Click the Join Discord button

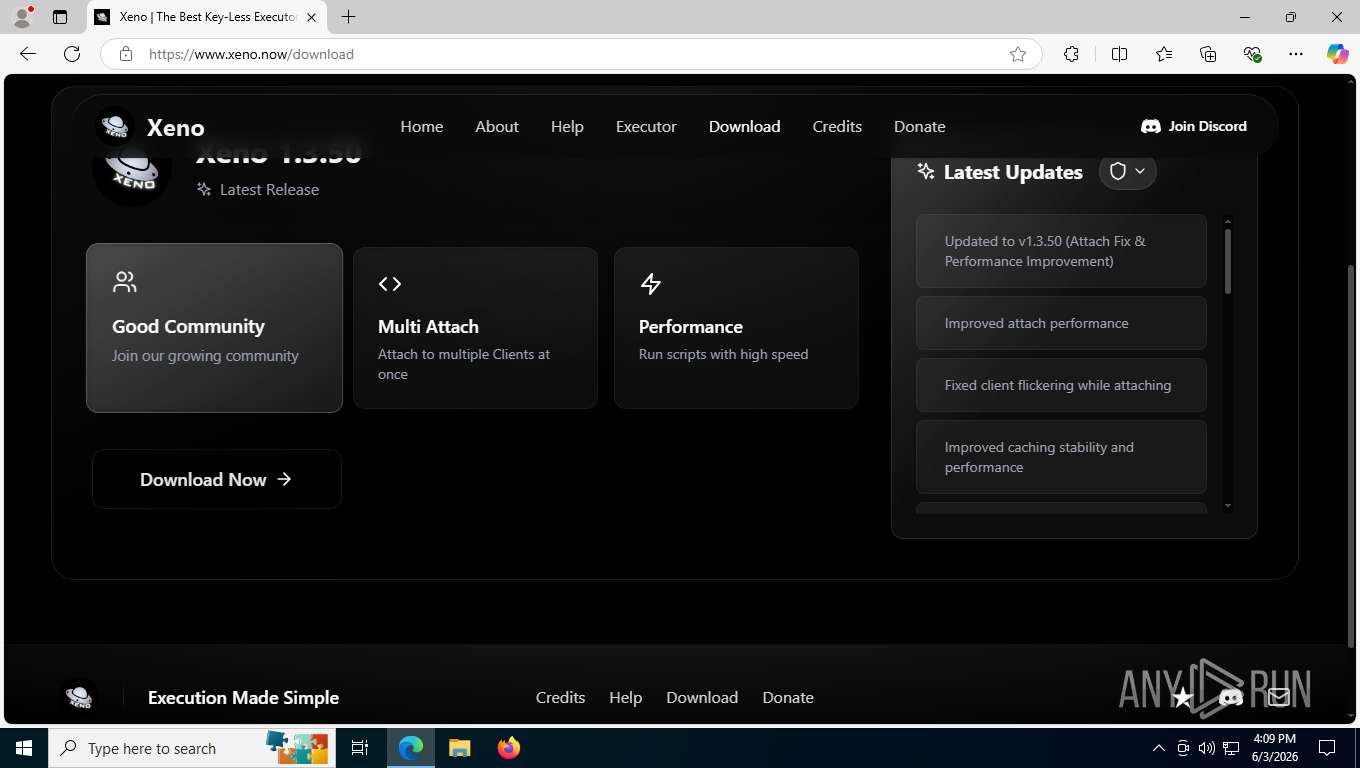pyautogui.click(x=1194, y=126)
